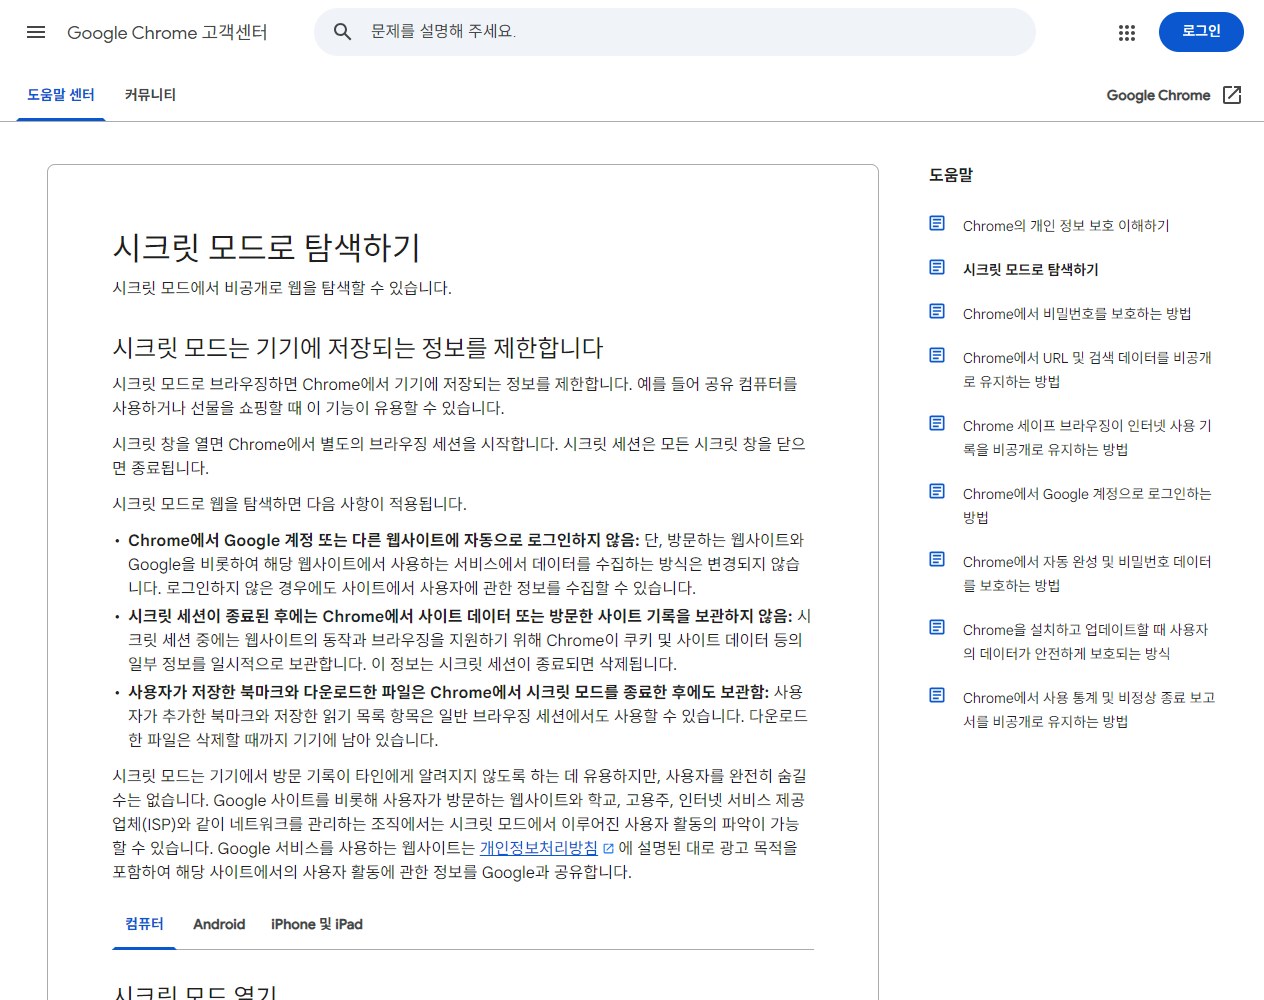The width and height of the screenshot is (1264, 1000).
Task: Open 'Chrome을 설치하고 업데이트할 때' data protection article
Action: pyautogui.click(x=1086, y=642)
